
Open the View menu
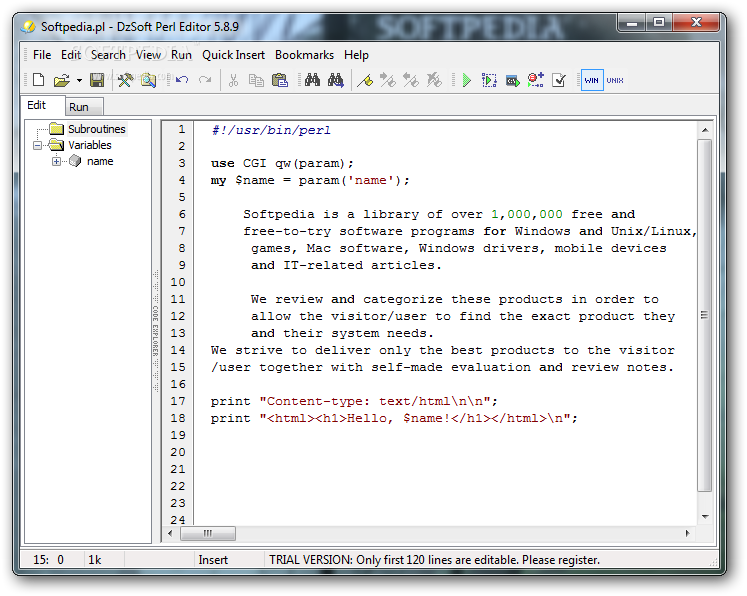pos(148,55)
